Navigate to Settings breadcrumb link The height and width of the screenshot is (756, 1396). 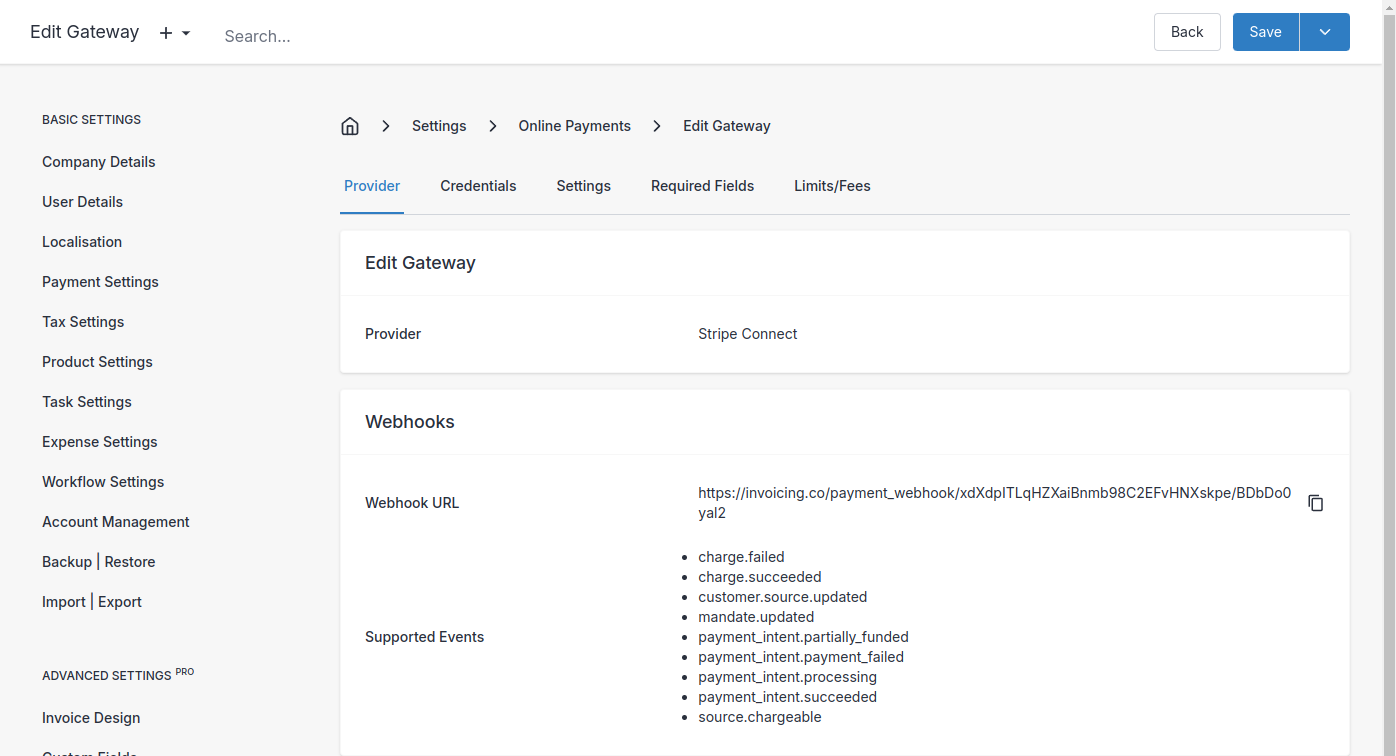tap(439, 126)
